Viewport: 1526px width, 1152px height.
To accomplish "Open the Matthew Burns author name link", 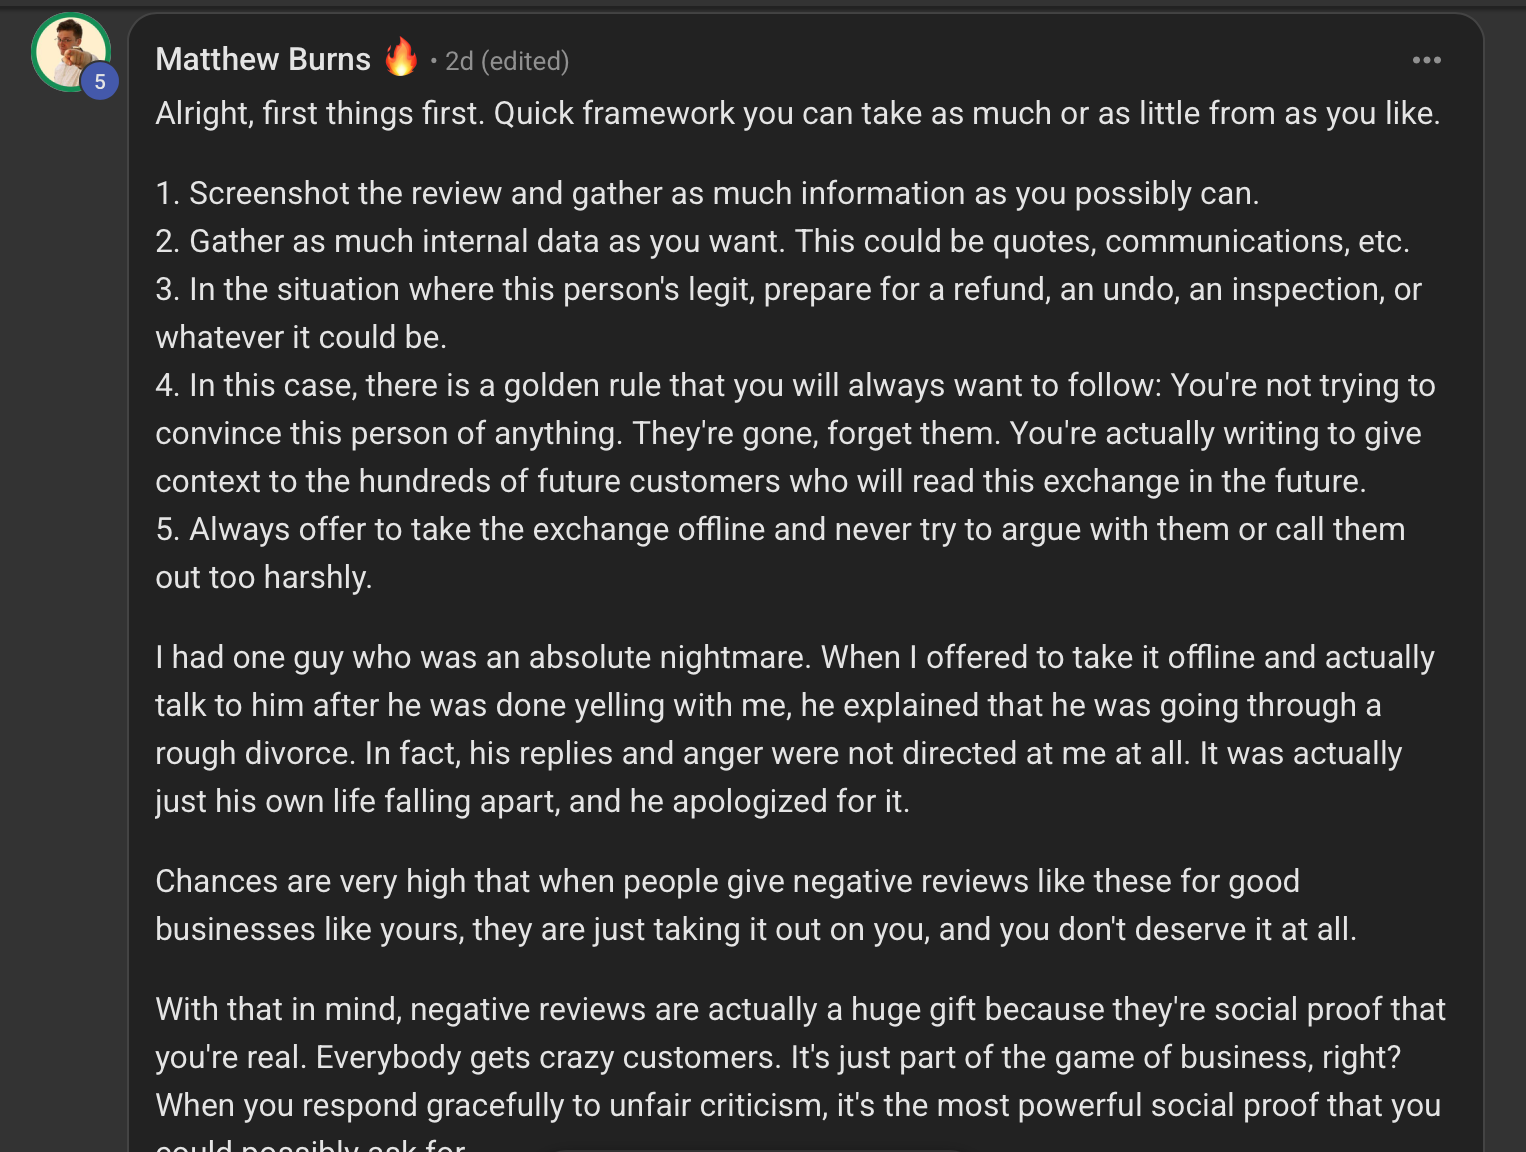I will point(263,60).
